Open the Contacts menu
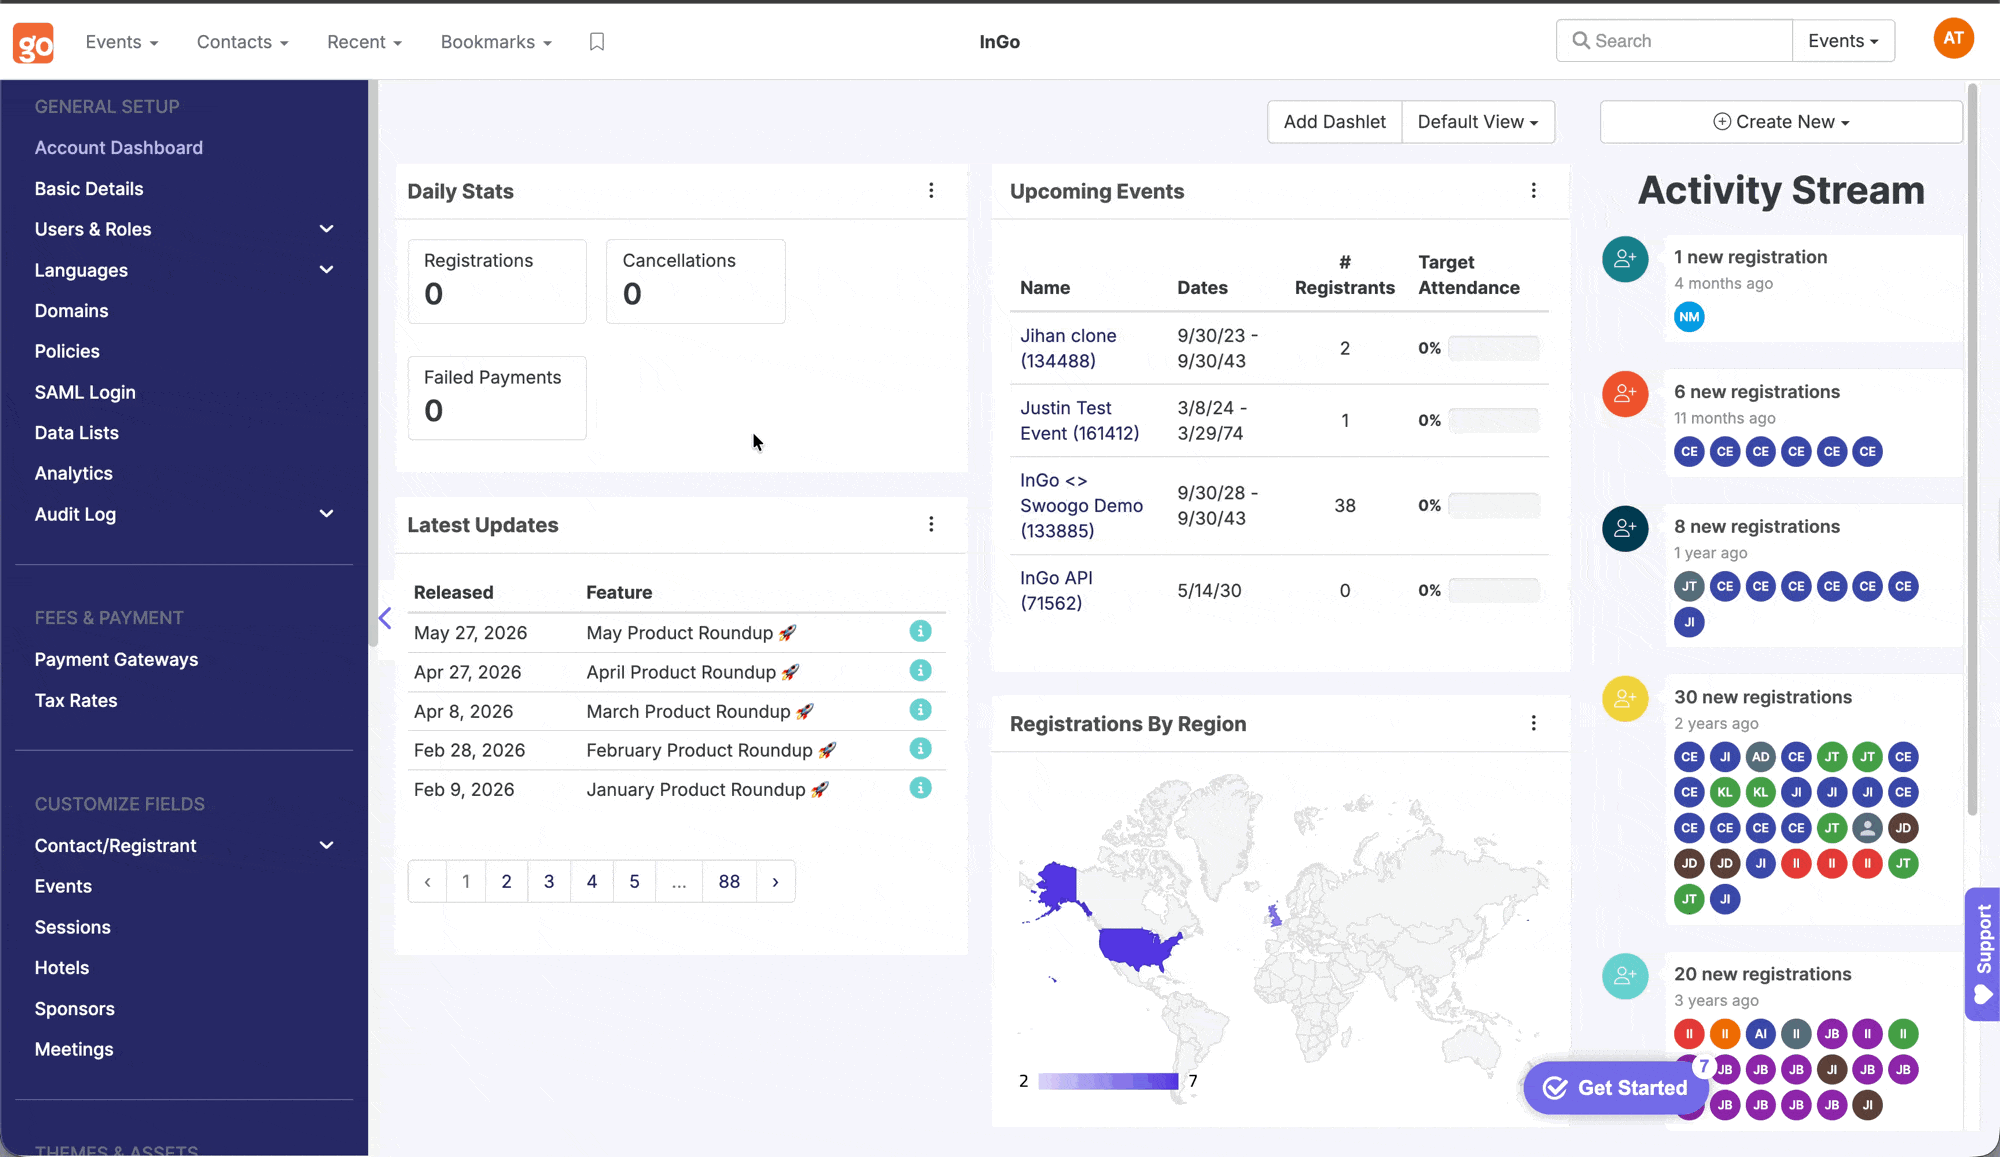2000x1157 pixels. click(242, 42)
